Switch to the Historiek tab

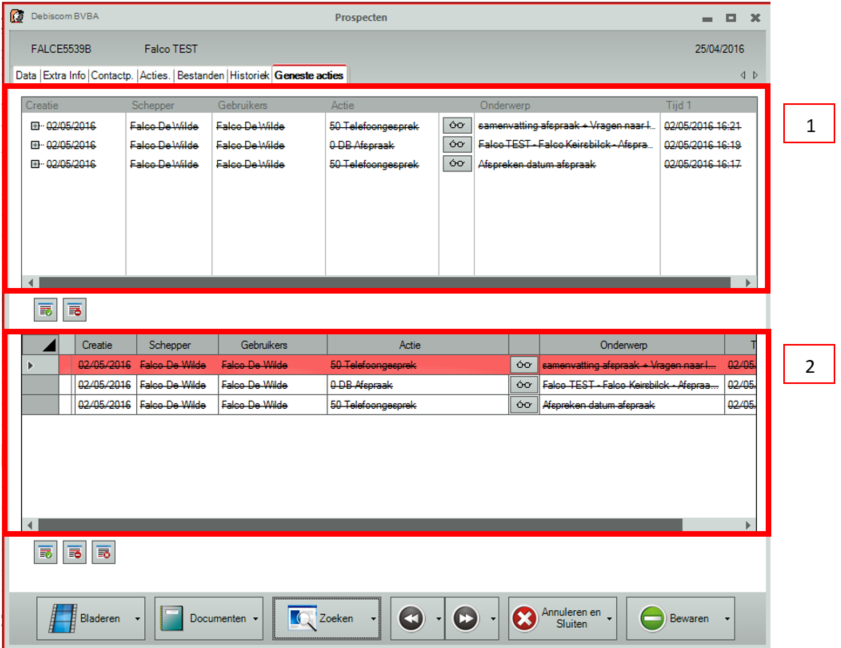pyautogui.click(x=249, y=75)
